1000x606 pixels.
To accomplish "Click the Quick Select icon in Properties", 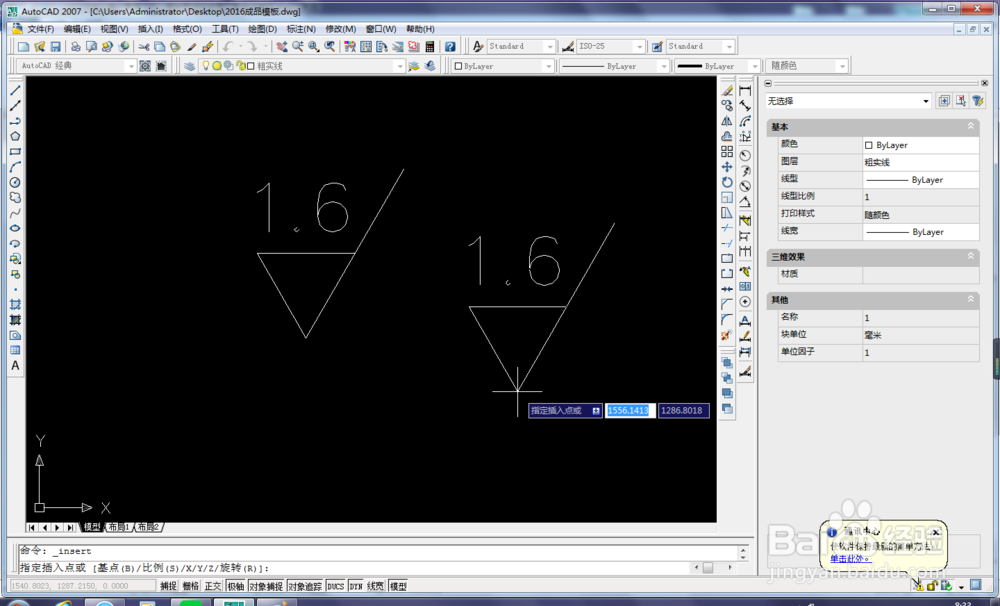I will click(978, 101).
